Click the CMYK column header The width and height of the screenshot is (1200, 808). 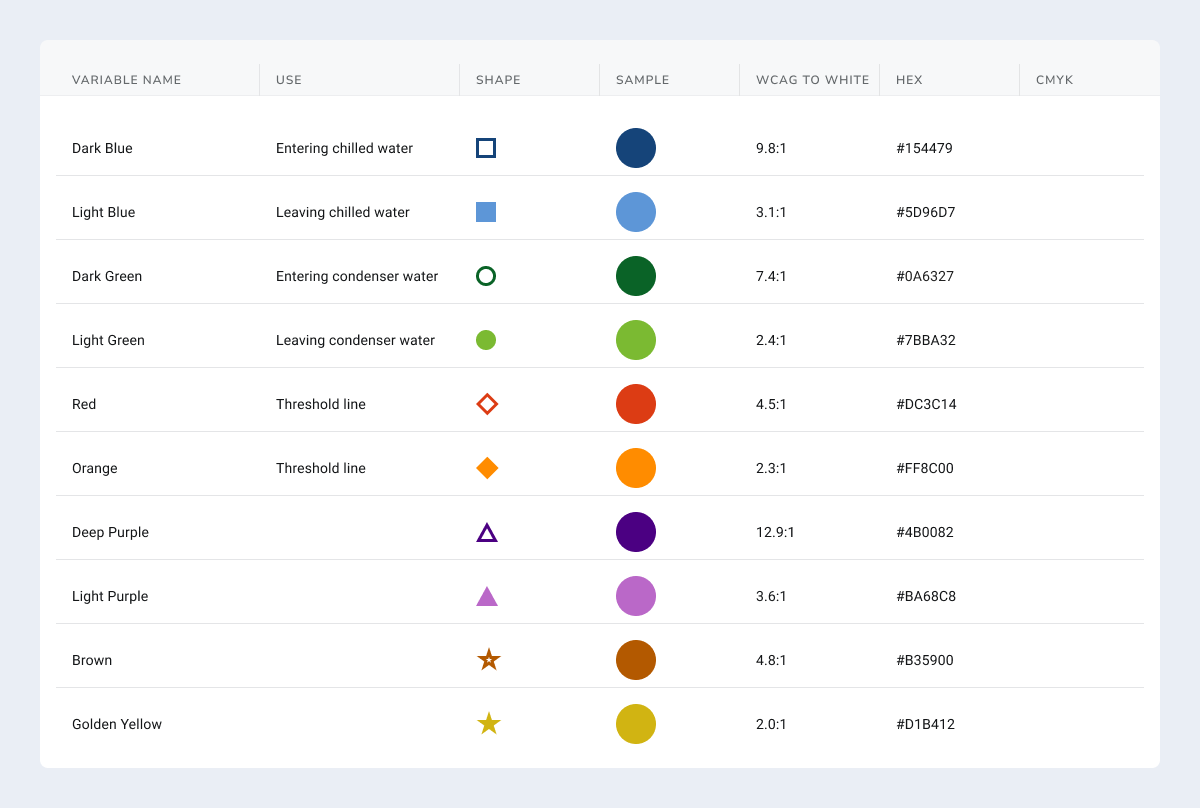point(1054,80)
